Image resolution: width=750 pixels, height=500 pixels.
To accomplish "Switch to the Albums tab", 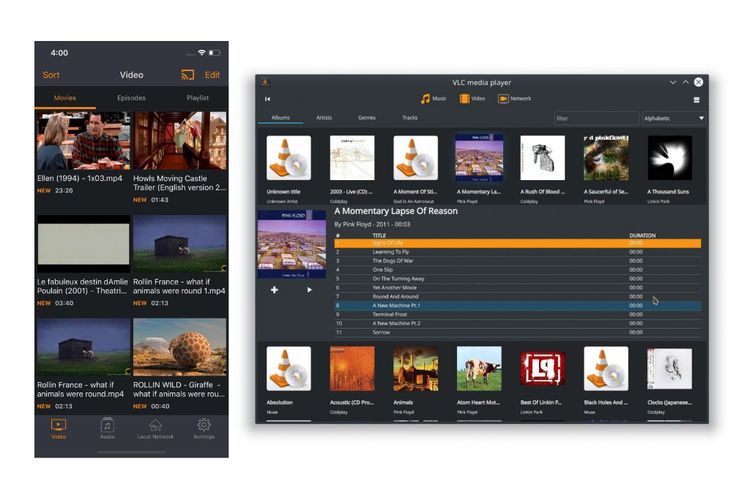I will tap(280, 118).
